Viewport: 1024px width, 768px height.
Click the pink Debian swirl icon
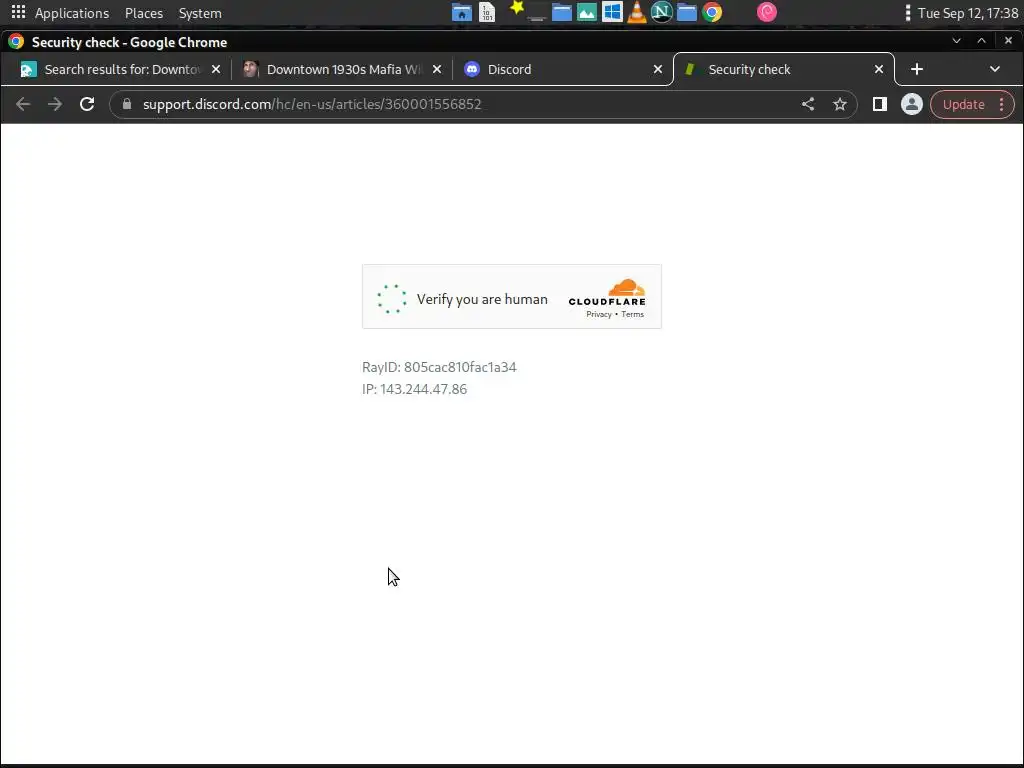pos(767,12)
